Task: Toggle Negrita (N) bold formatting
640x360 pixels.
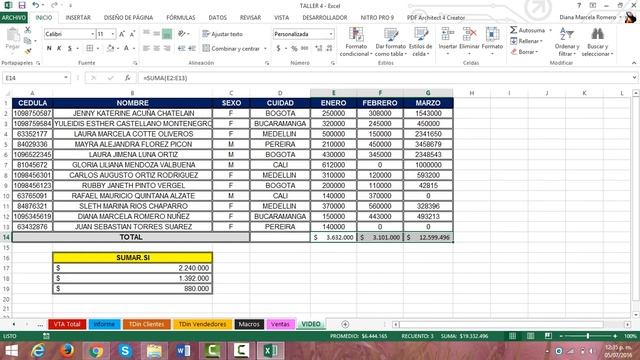Action: [49, 48]
